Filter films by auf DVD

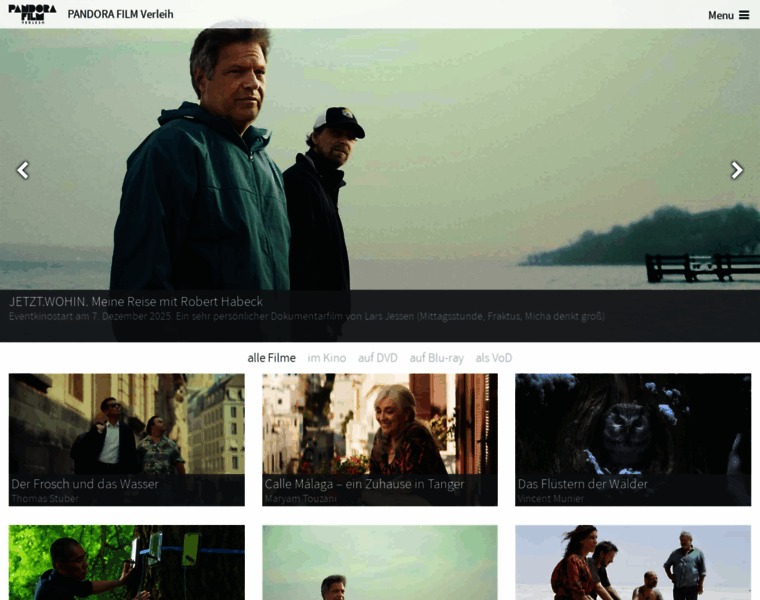378,358
